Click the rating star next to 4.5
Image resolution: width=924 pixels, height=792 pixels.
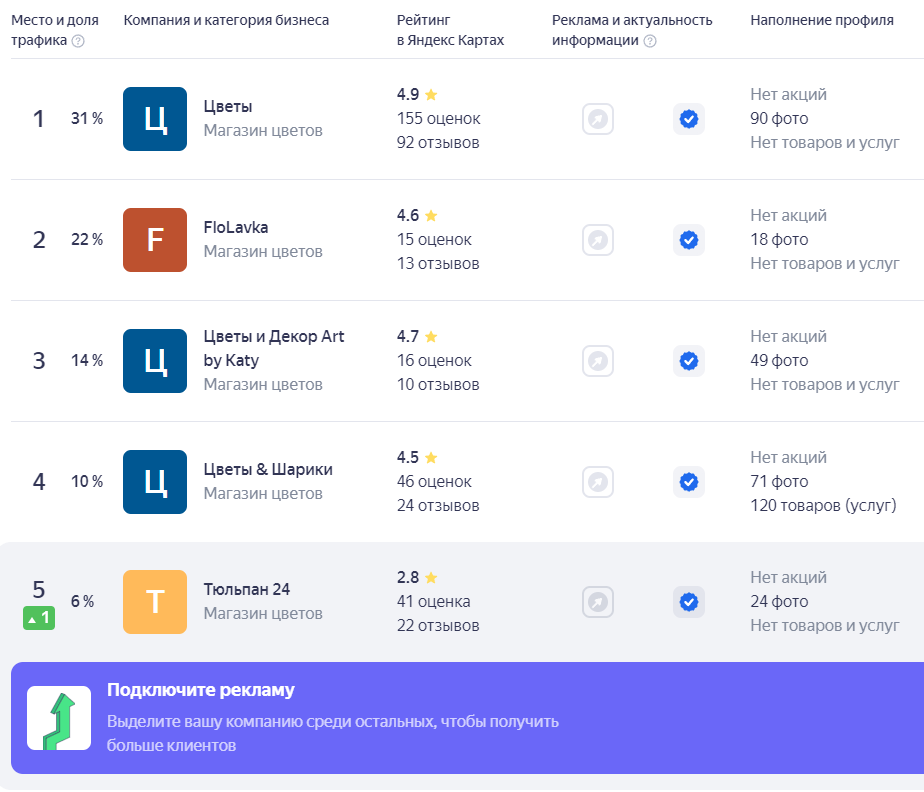click(431, 457)
